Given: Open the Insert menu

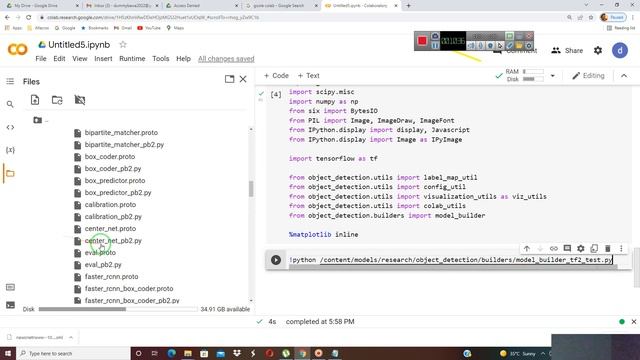Looking at the screenshot, I should [x=103, y=59].
